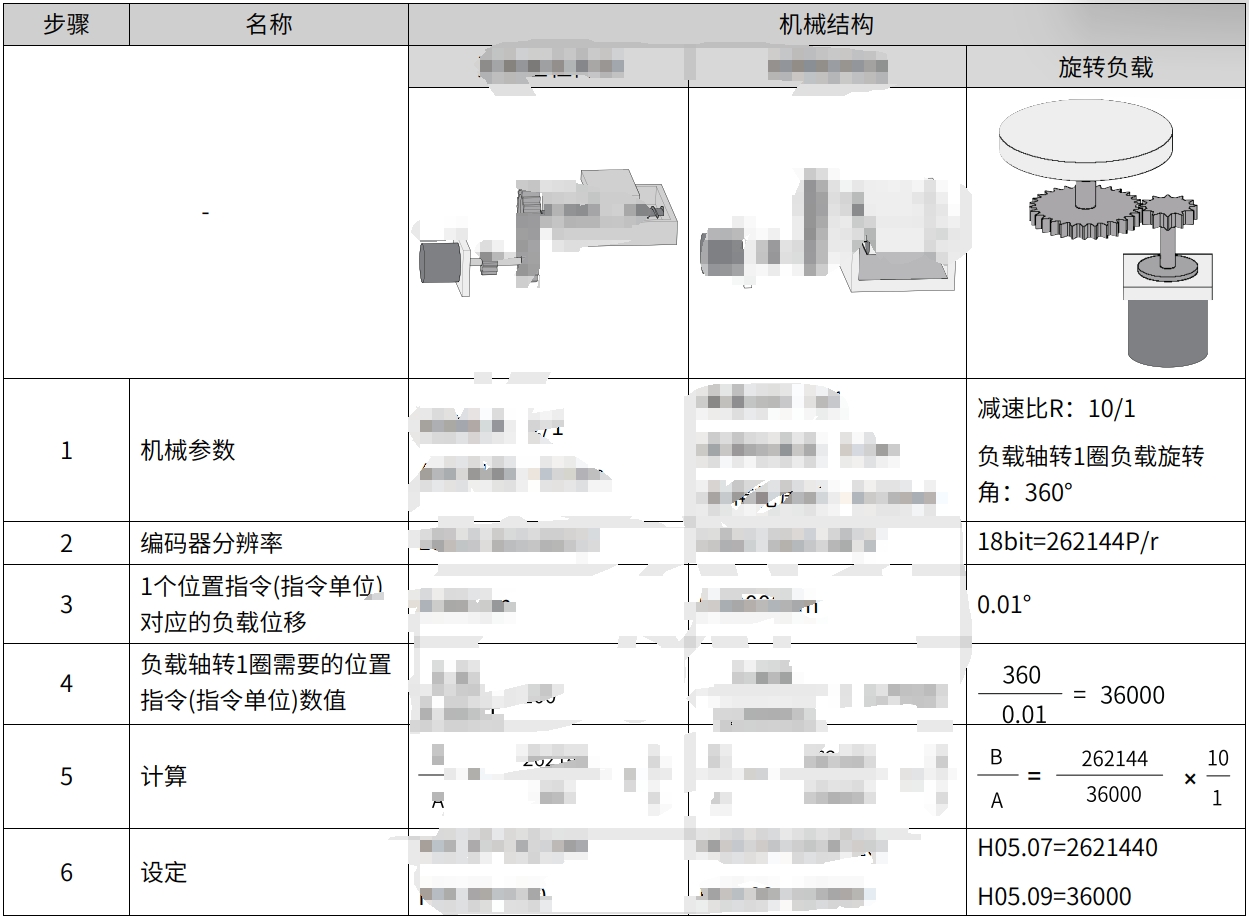Click the H05.09=36000 setting
This screenshot has height=921, width=1249.
point(1054,896)
